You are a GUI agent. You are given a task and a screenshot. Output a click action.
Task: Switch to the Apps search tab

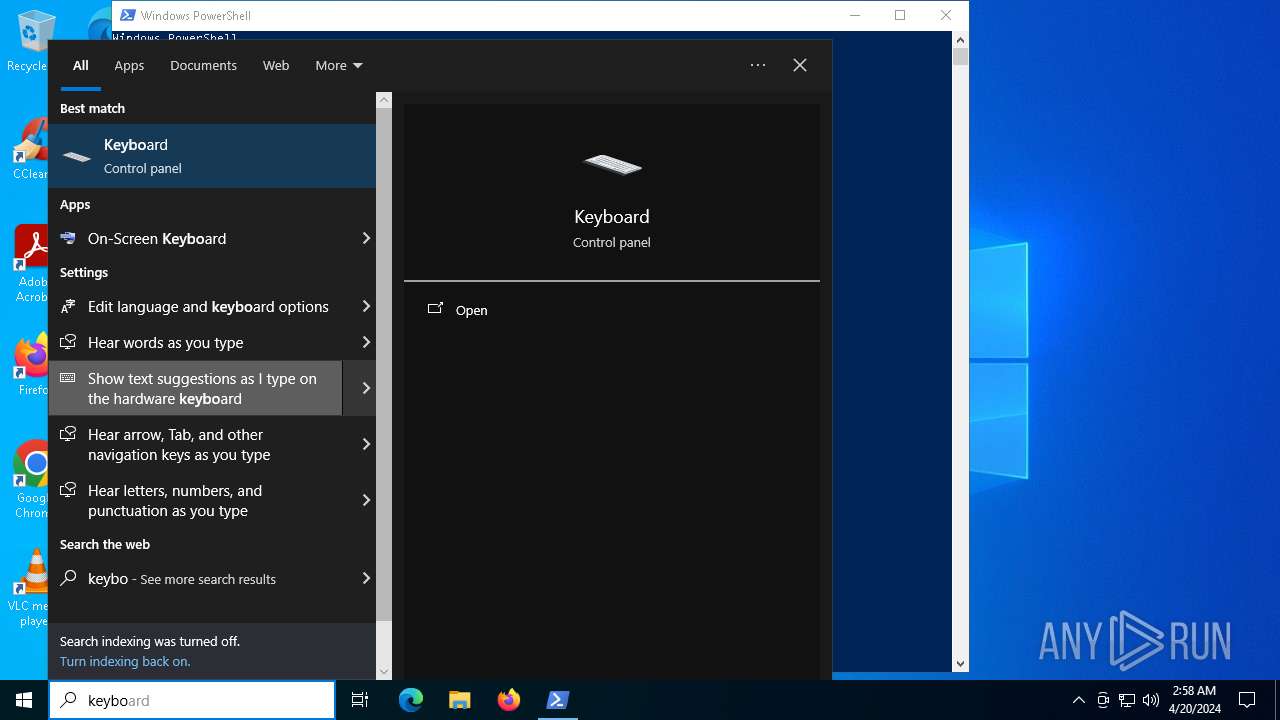coord(129,65)
